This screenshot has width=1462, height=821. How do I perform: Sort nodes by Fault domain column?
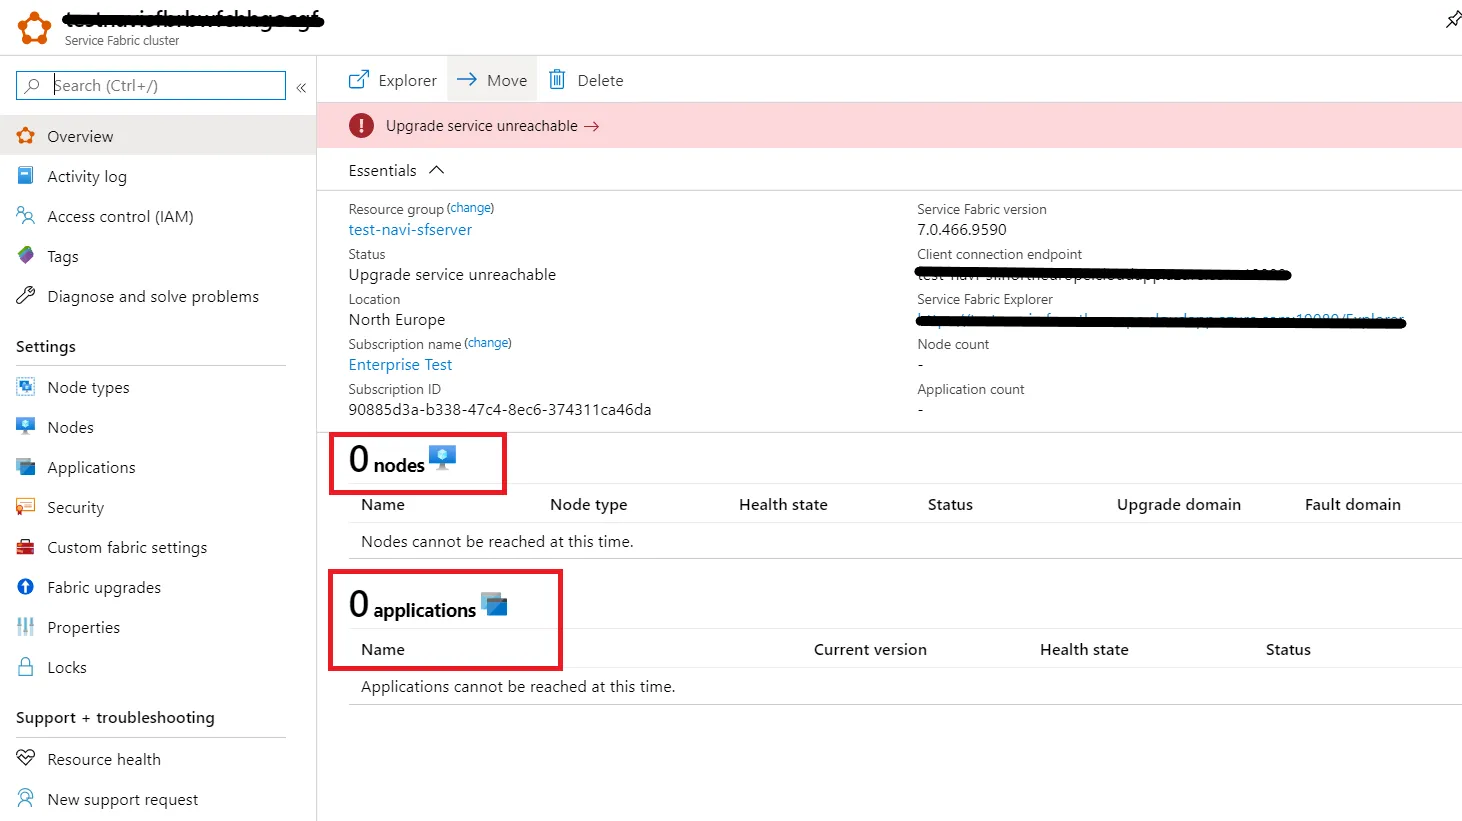tap(1353, 505)
